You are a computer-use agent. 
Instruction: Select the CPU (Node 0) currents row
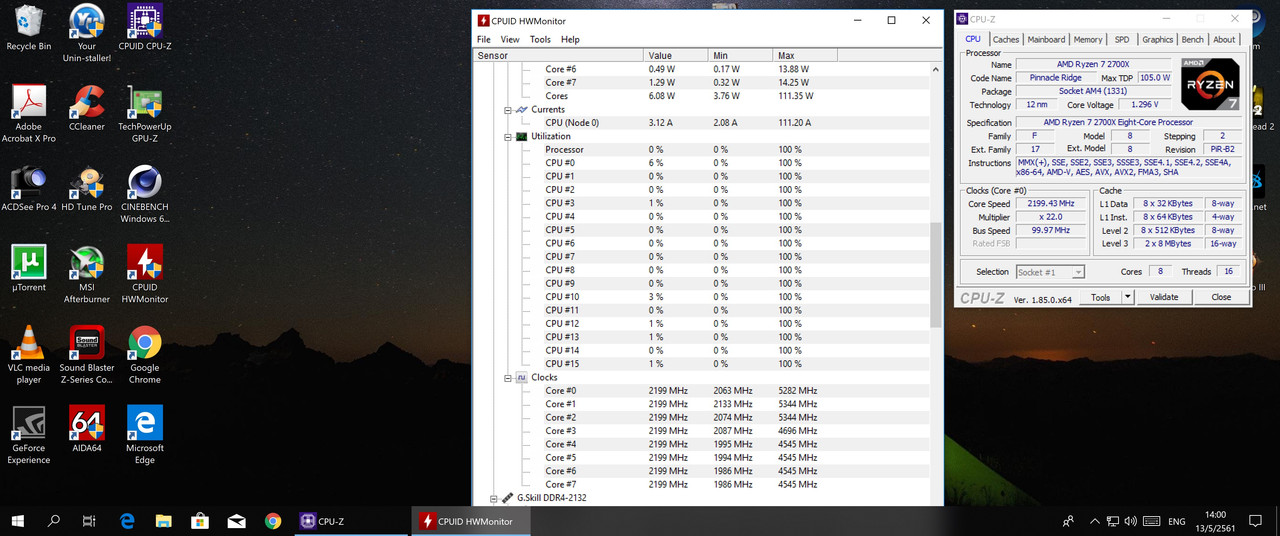pyautogui.click(x=701, y=123)
